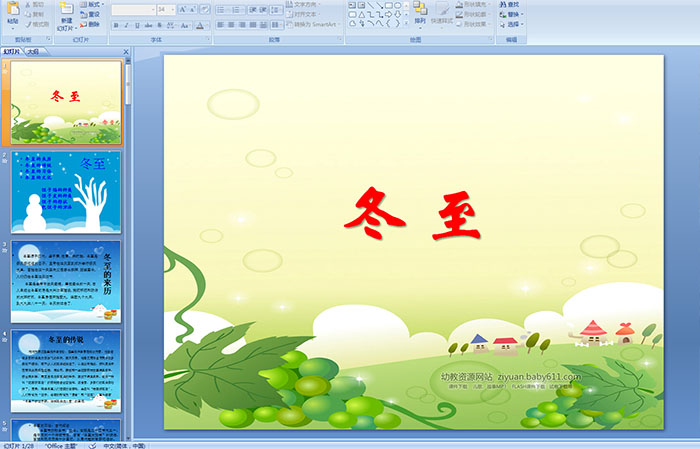
Task: Select the Text Box shape
Action: (352, 5)
